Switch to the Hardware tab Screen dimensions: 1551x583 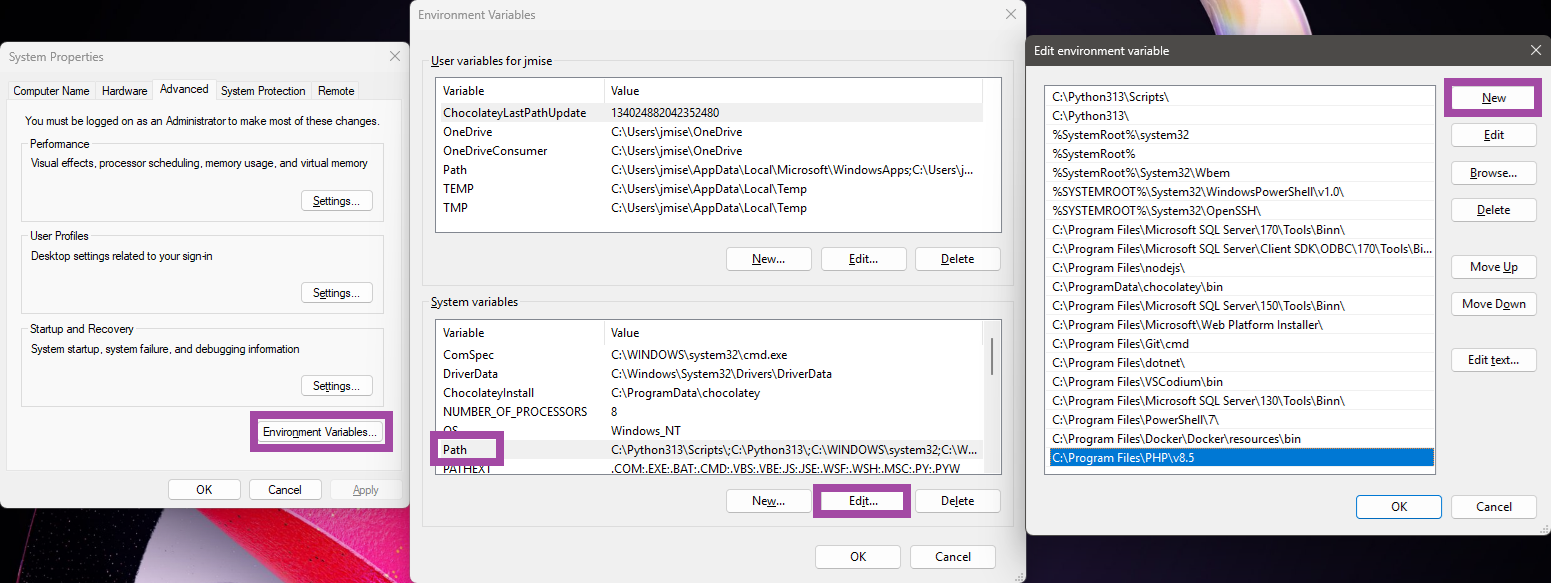[x=124, y=90]
